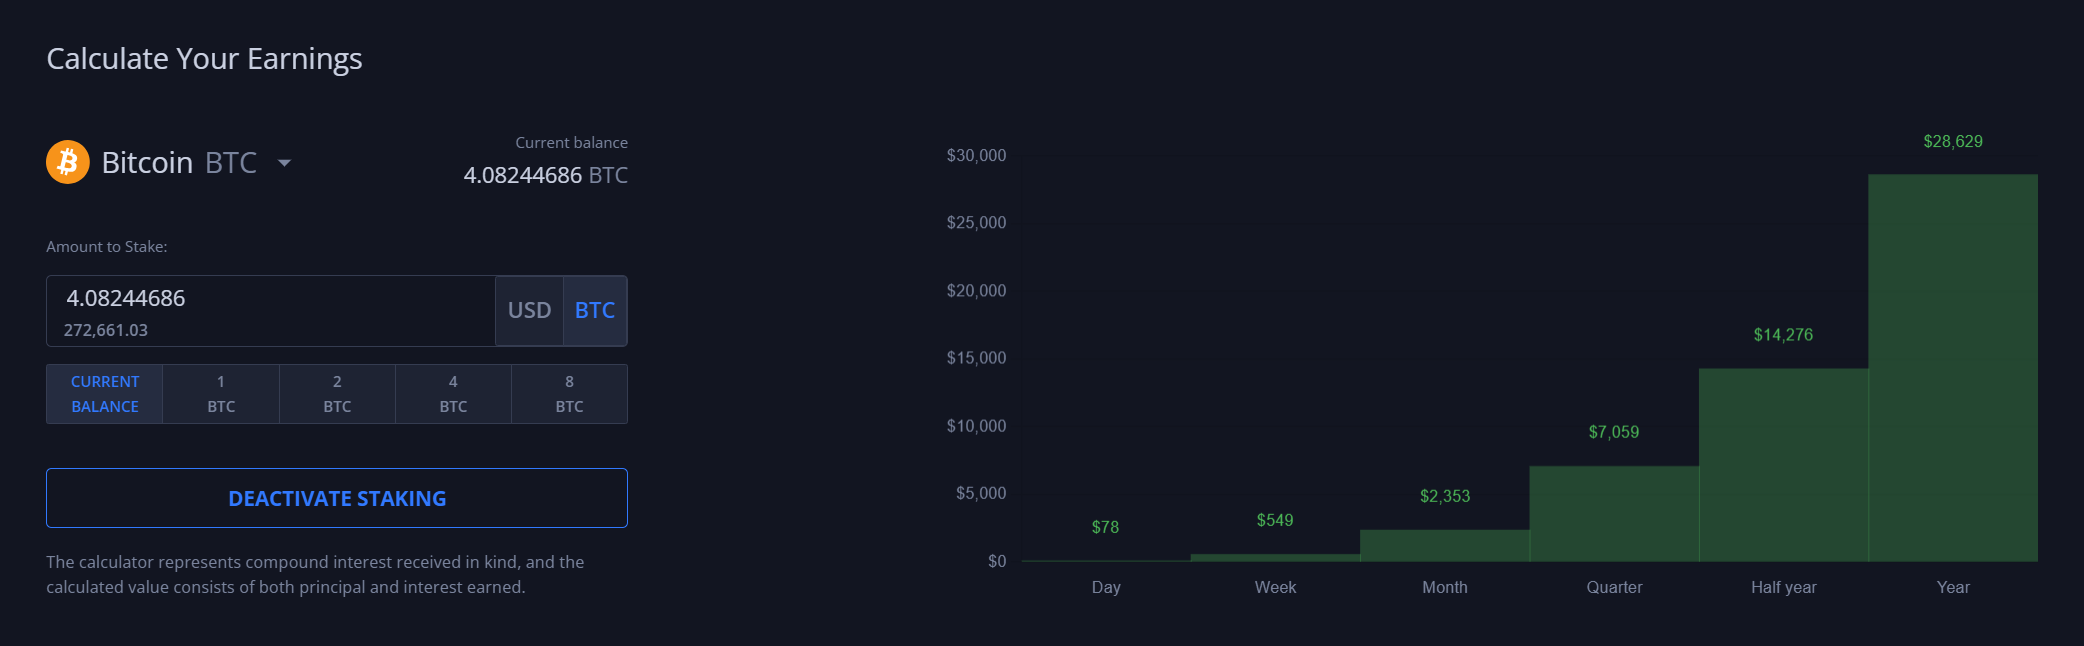The width and height of the screenshot is (2084, 646).
Task: Click the Week earnings bar
Action: 1275,558
